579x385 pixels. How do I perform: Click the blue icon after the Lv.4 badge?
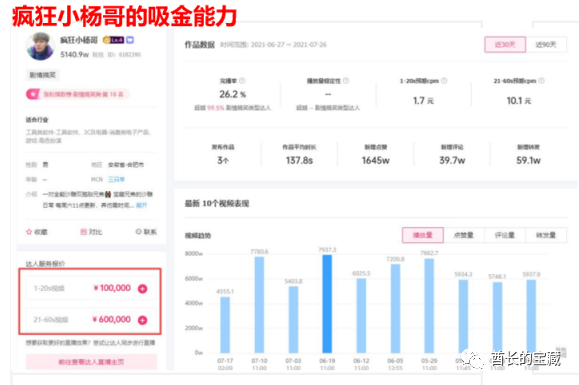(x=130, y=40)
